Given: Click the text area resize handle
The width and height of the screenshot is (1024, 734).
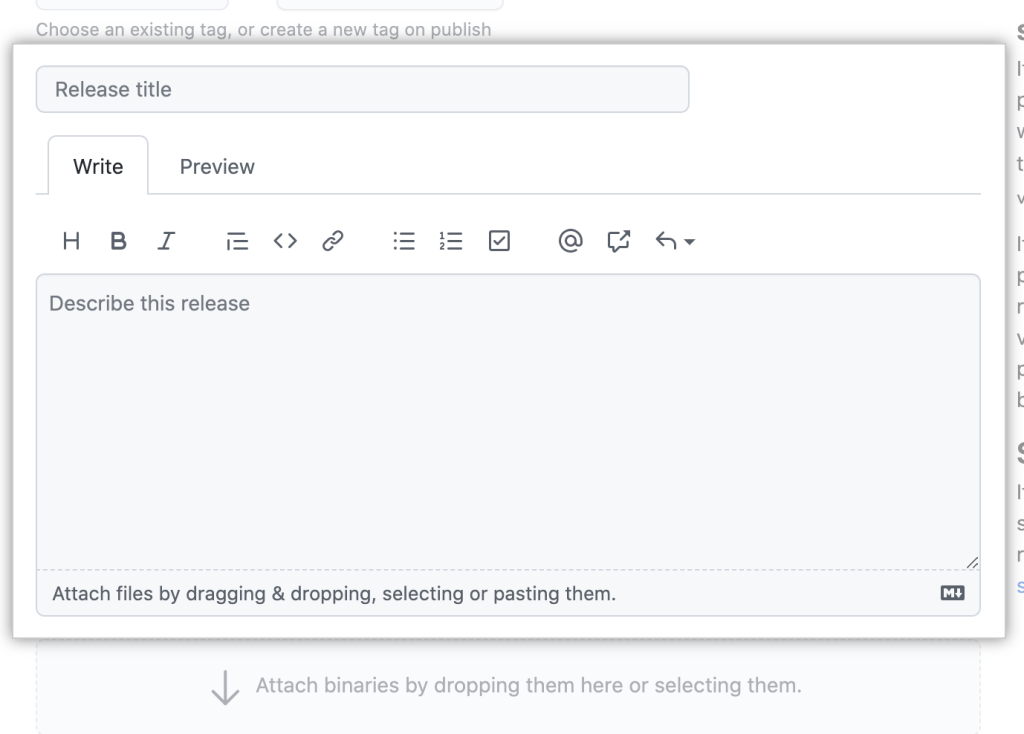Looking at the screenshot, I should pos(972,563).
